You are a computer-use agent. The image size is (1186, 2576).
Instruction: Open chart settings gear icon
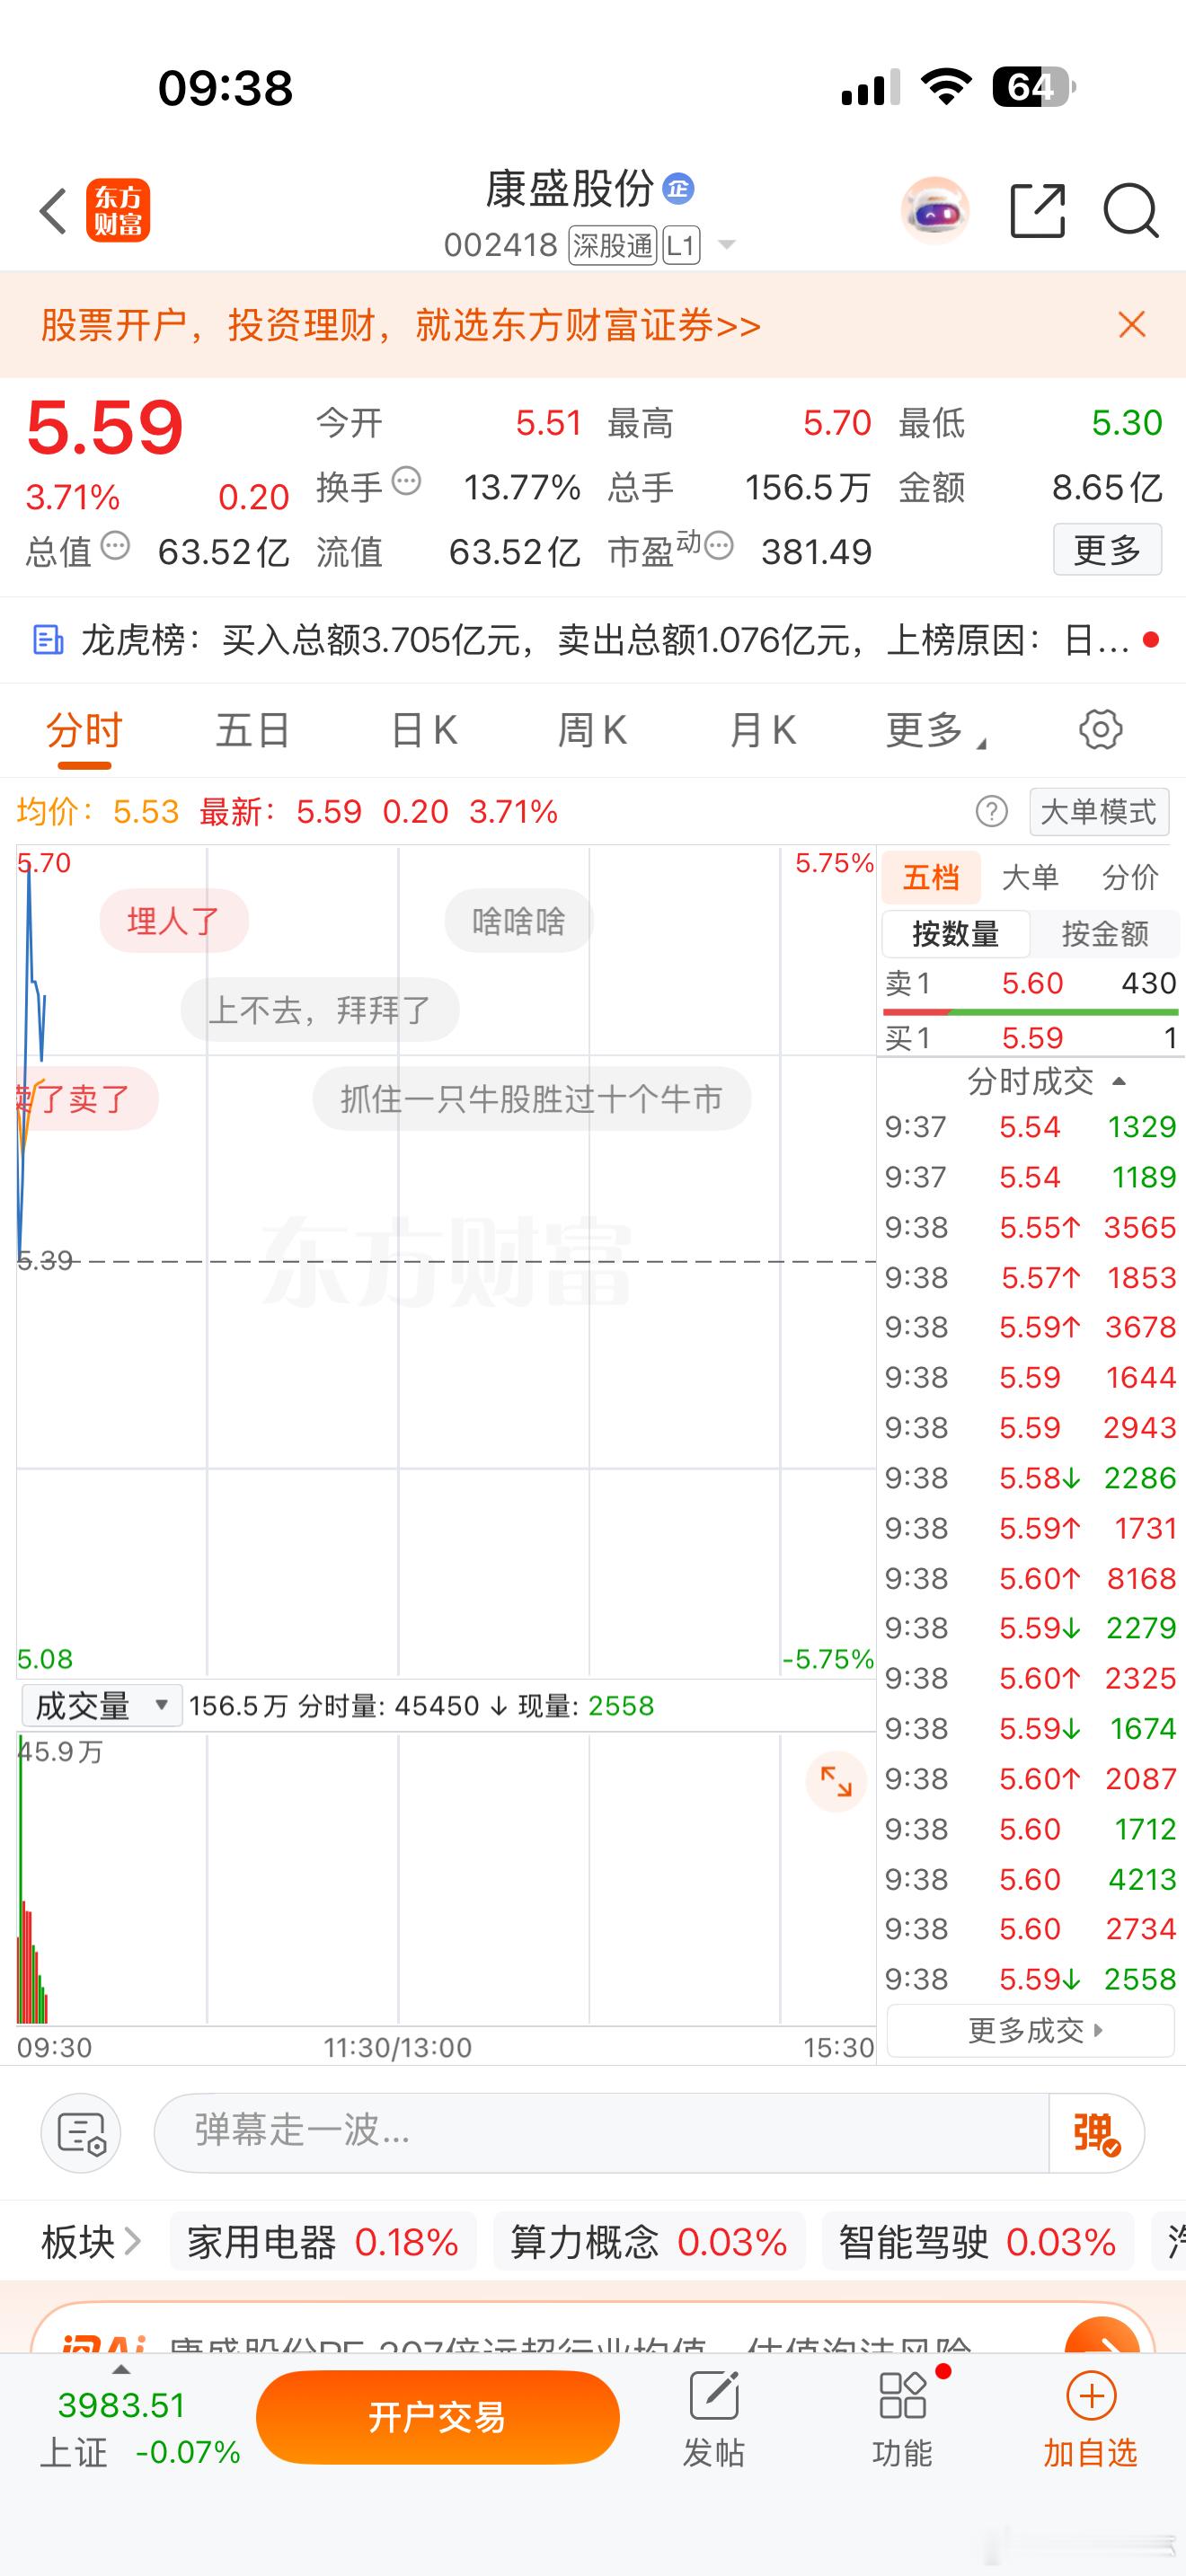(1101, 729)
